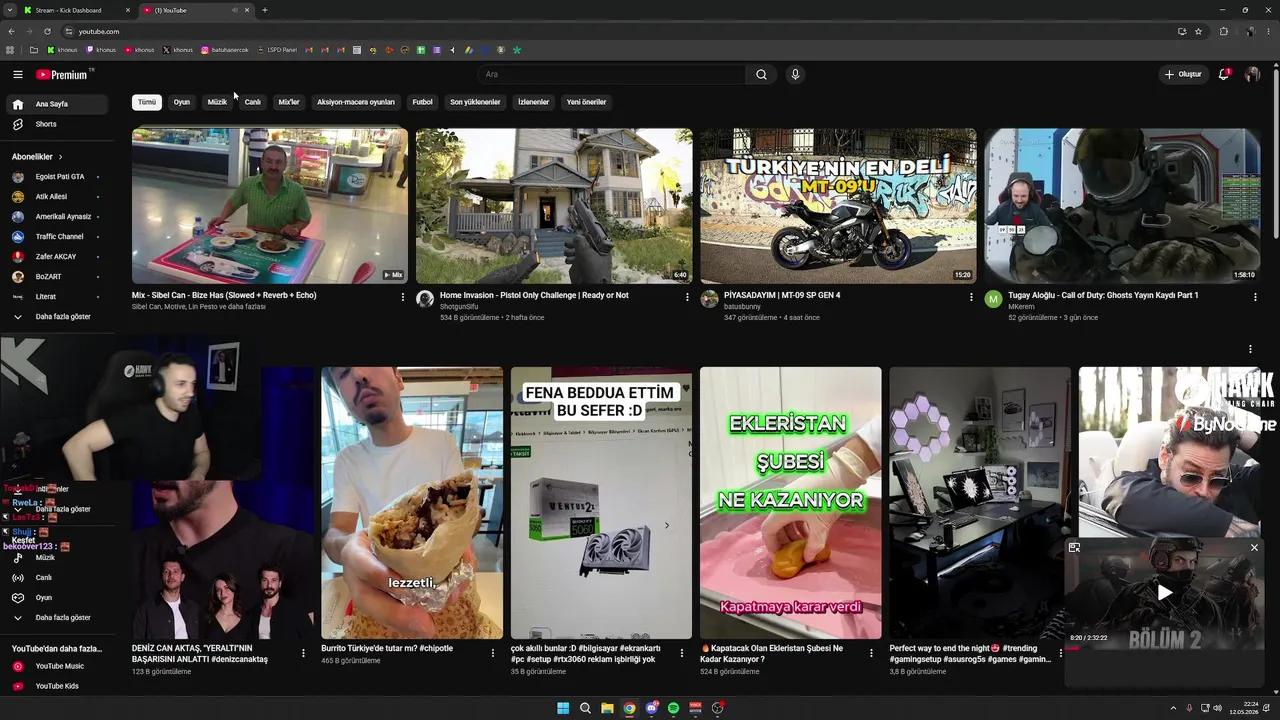Select Son yüklenenler chip
Viewport: 1280px width, 720px height.
[475, 102]
